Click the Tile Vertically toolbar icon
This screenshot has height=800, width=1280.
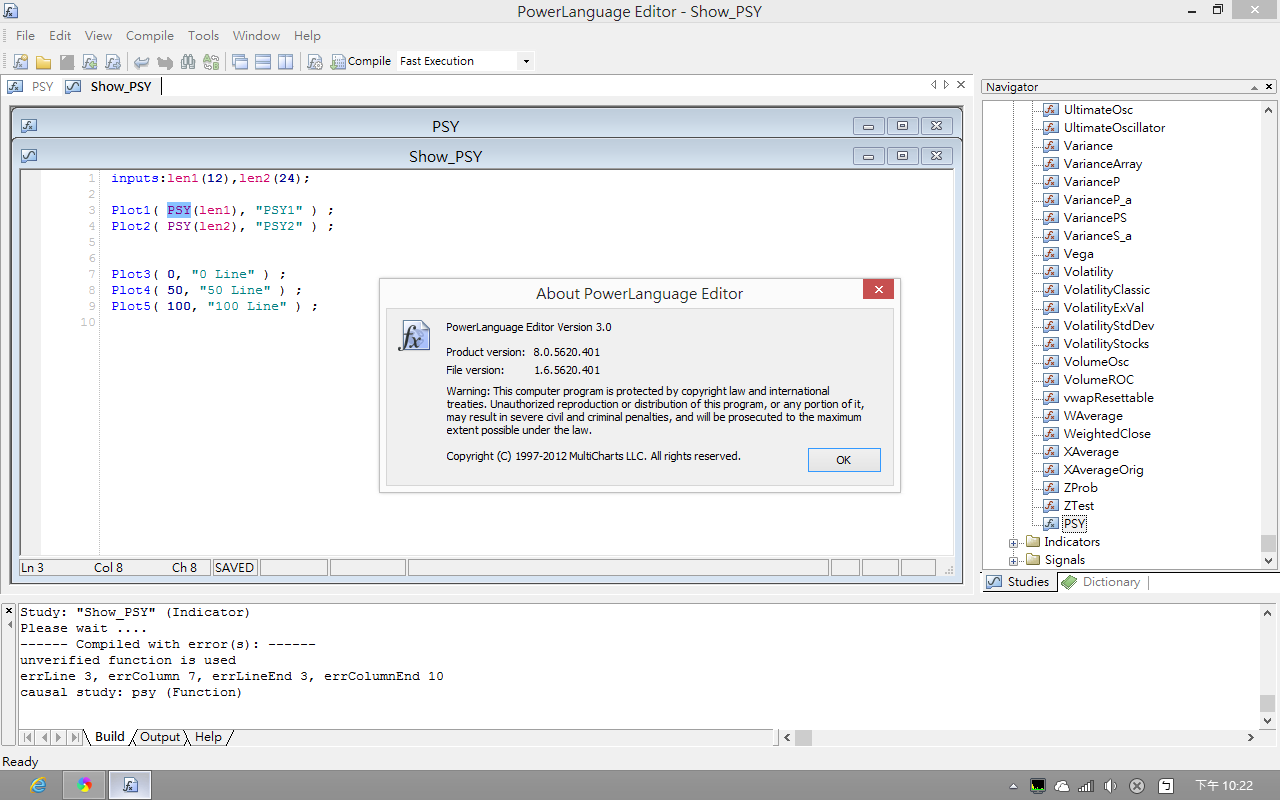point(286,61)
